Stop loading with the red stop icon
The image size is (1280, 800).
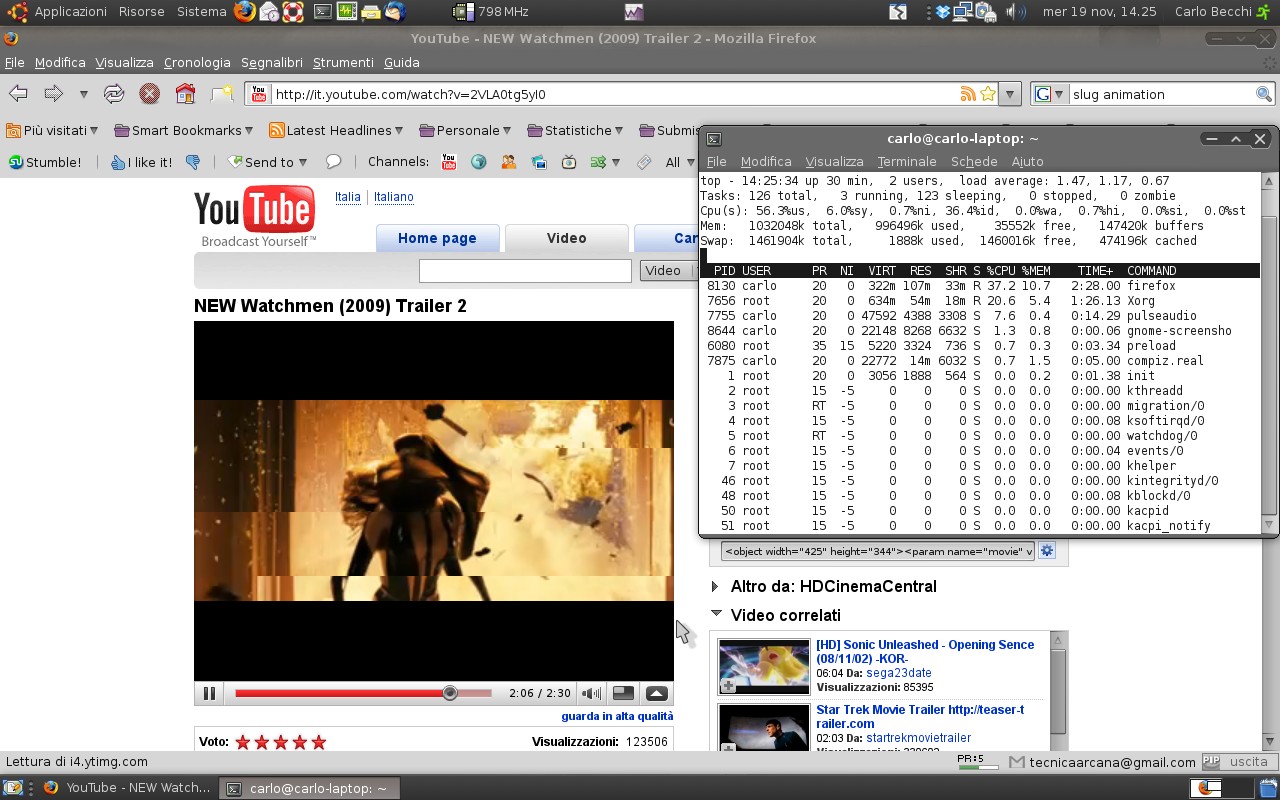coord(149,94)
